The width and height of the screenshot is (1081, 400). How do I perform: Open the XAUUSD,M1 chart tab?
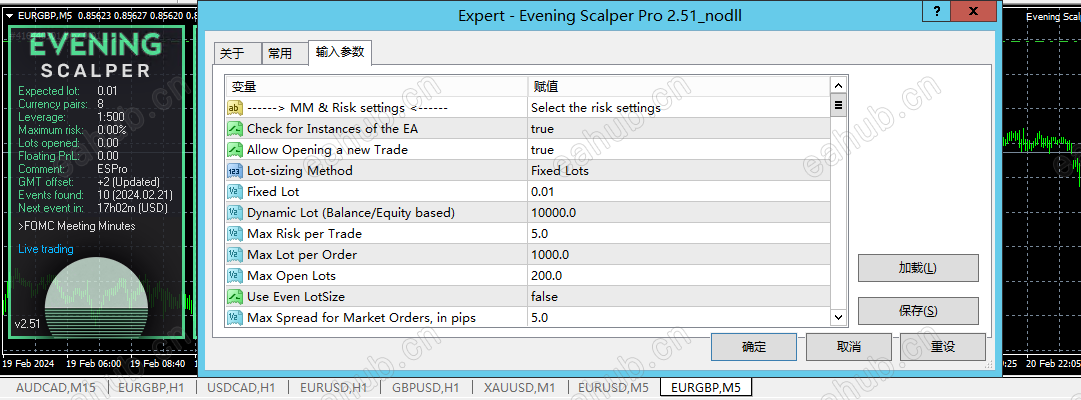coord(519,388)
